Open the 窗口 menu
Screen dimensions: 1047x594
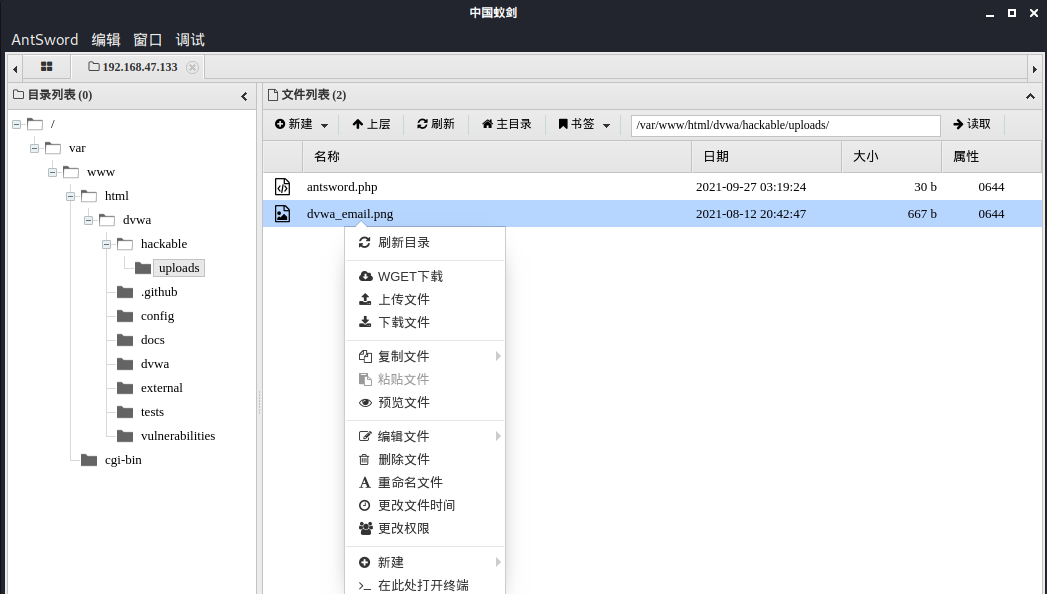(x=148, y=40)
